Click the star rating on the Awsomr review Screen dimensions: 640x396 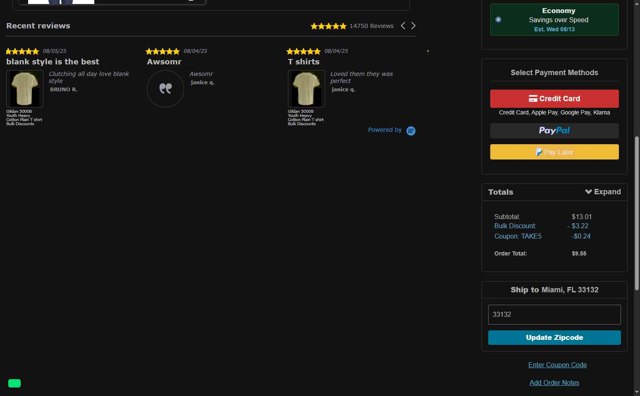(162, 51)
